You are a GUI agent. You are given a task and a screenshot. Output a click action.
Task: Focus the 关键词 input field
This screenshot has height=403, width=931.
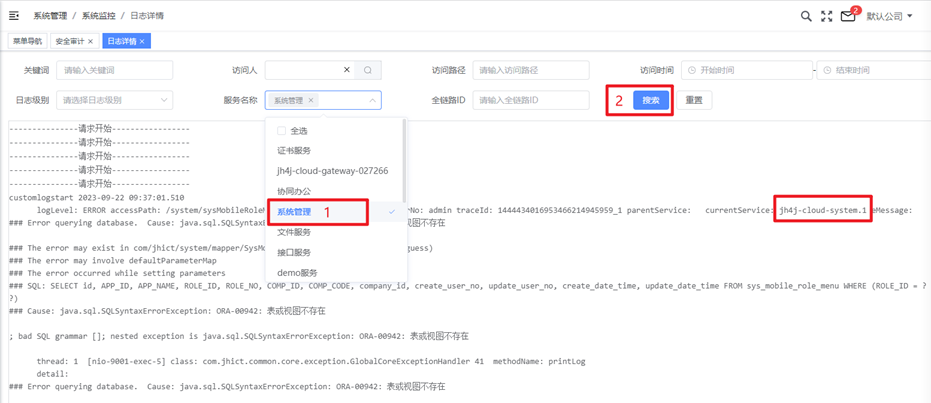(115, 70)
